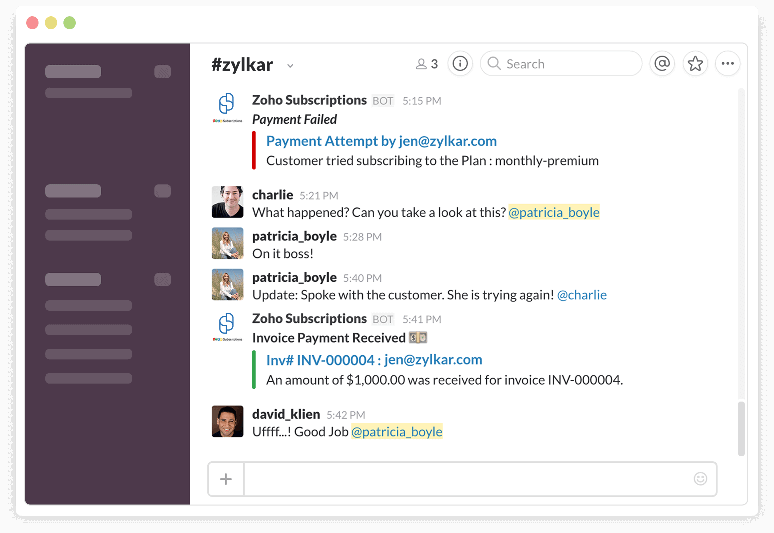The height and width of the screenshot is (533, 774).
Task: Click @patricia_boyle mention in david_klien's message
Action: click(x=397, y=432)
